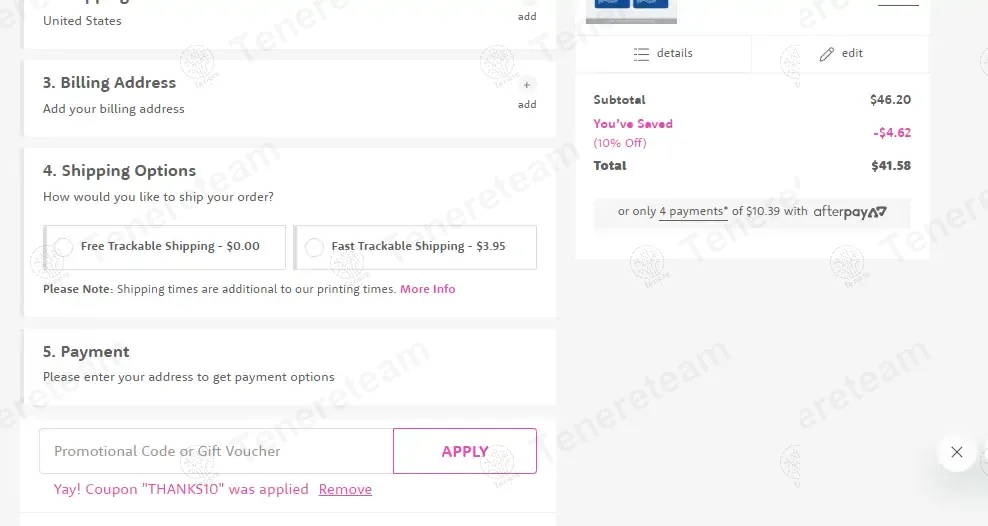This screenshot has width=988, height=526.
Task: Click the pencil edit icon
Action: point(826,54)
